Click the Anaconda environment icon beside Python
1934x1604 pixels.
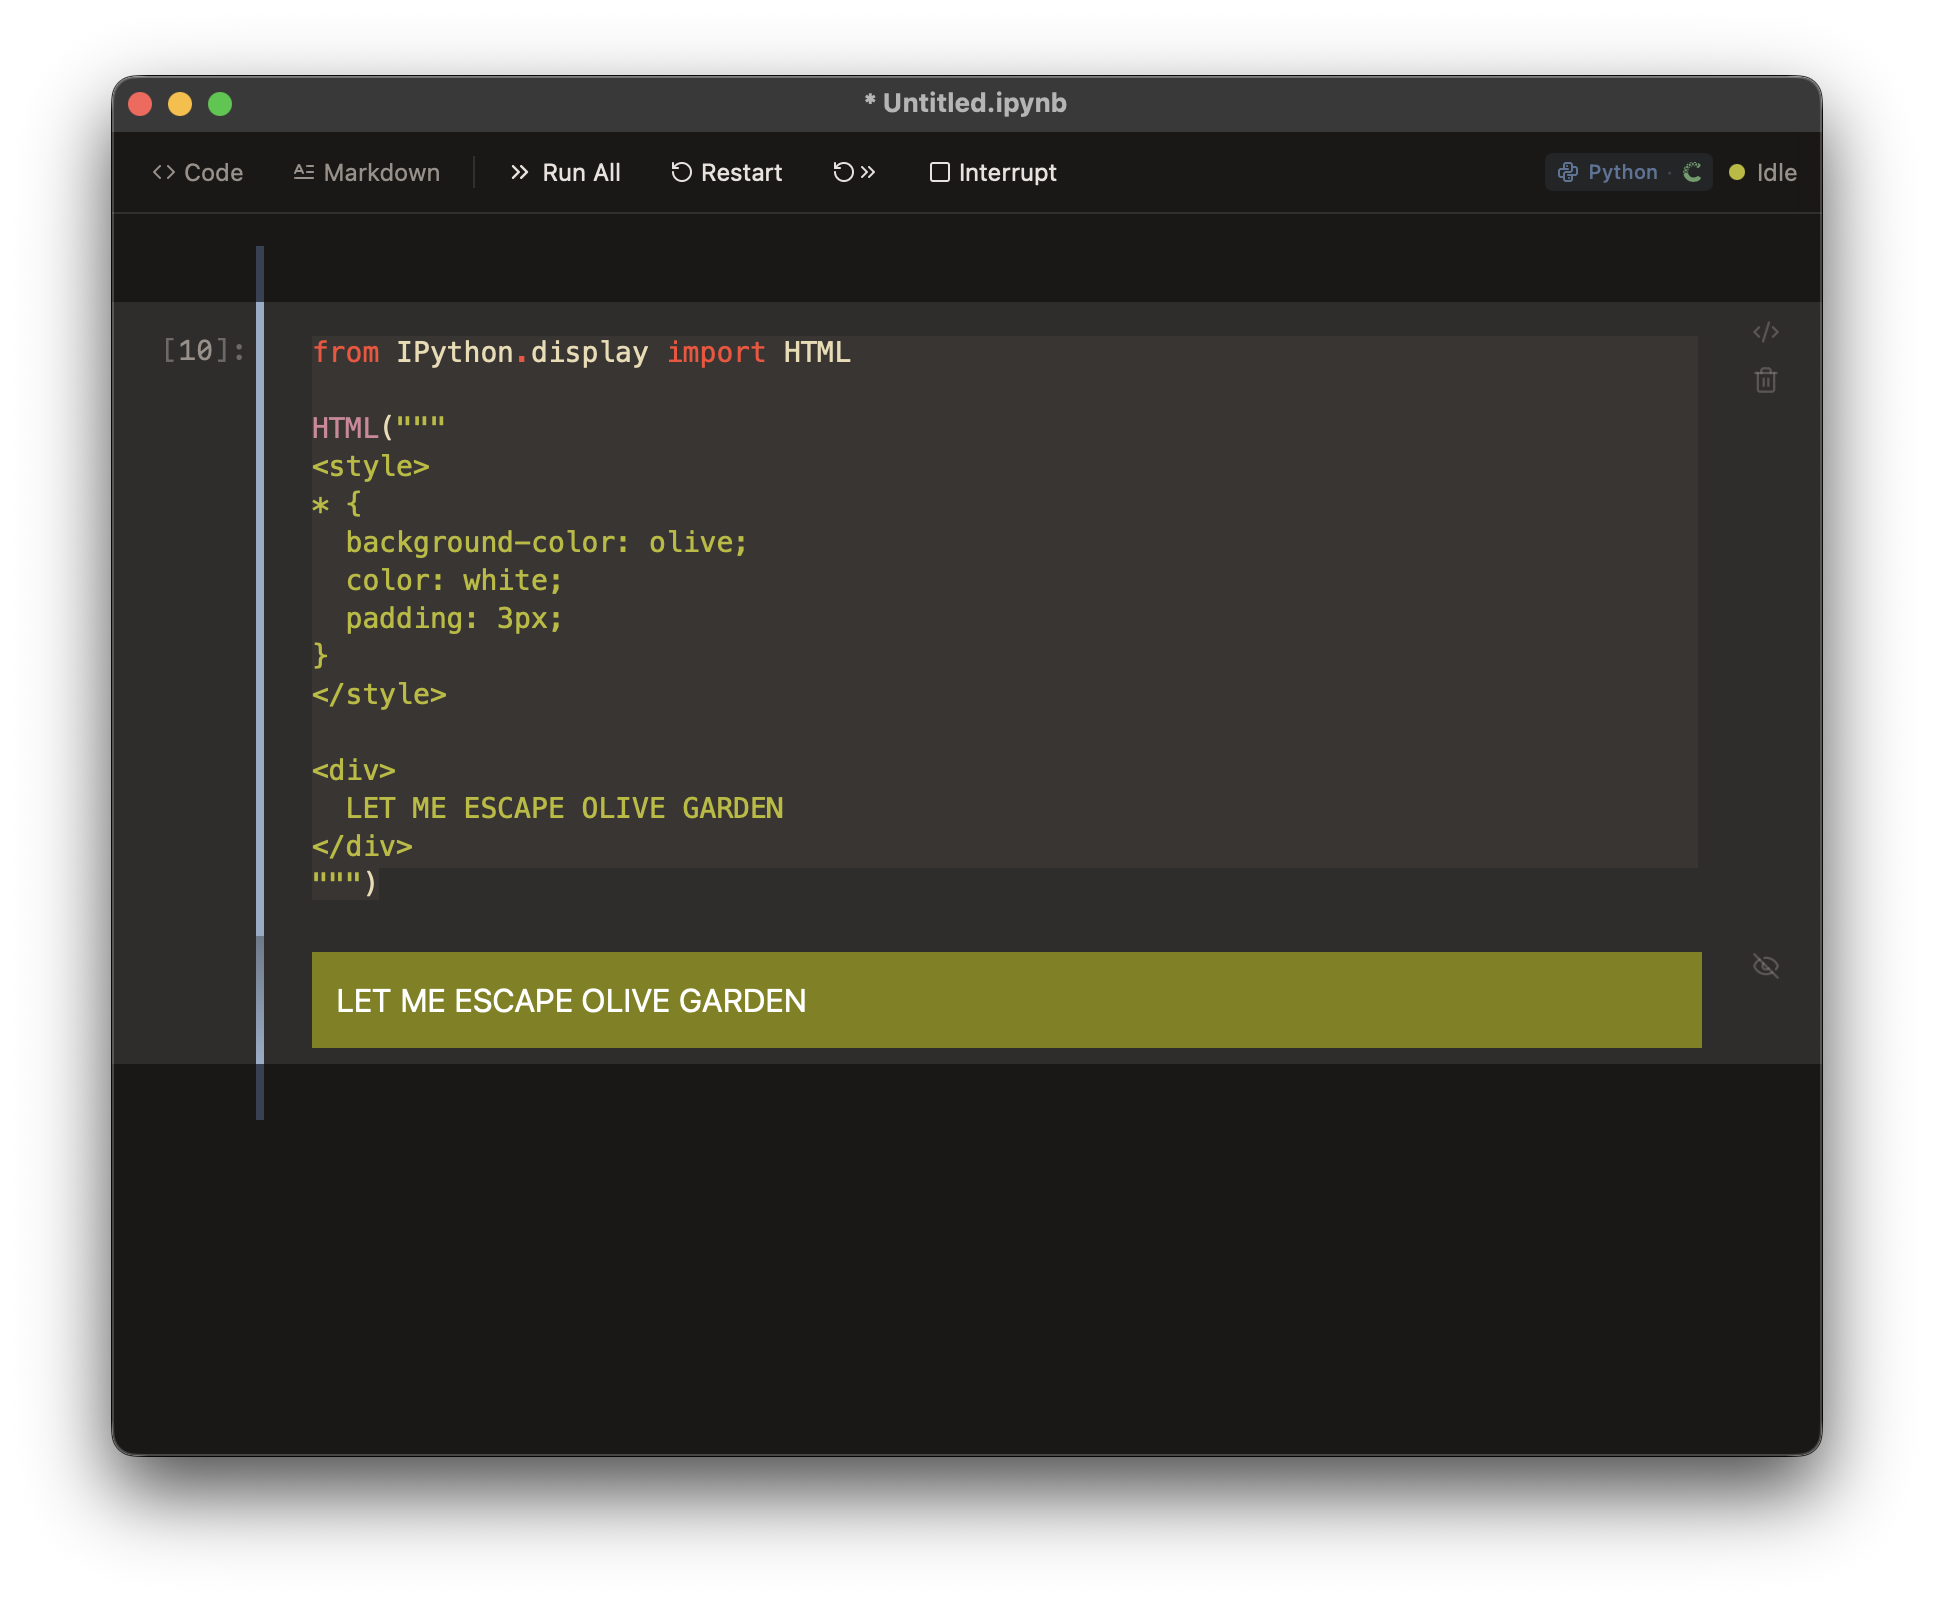pyautogui.click(x=1692, y=172)
